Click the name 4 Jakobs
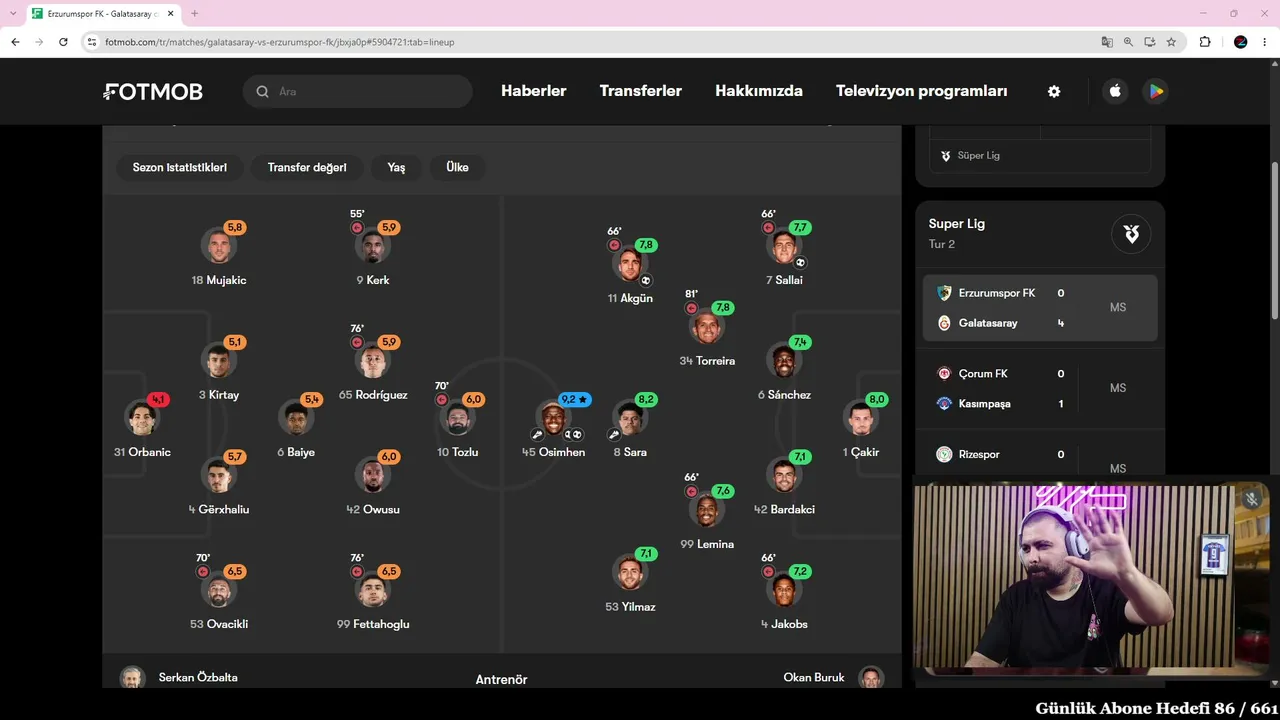This screenshot has height=720, width=1280. click(x=784, y=625)
